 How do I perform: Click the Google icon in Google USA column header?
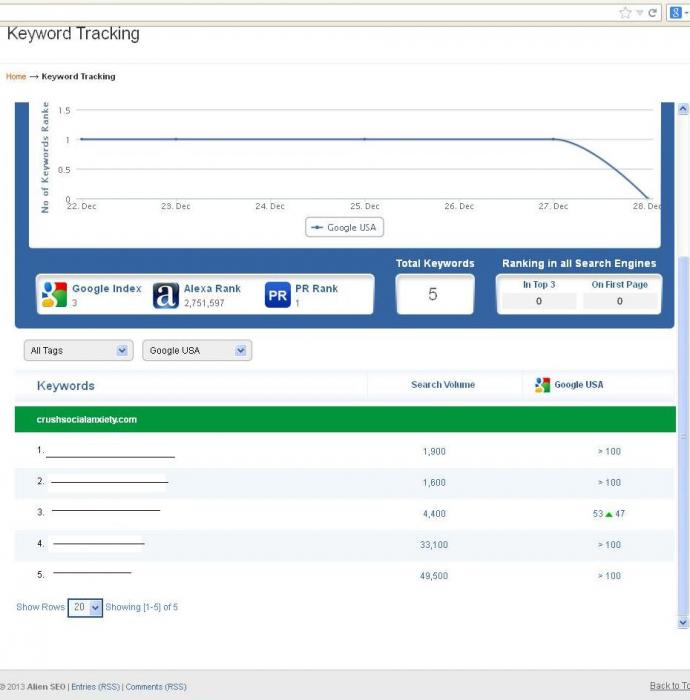542,385
